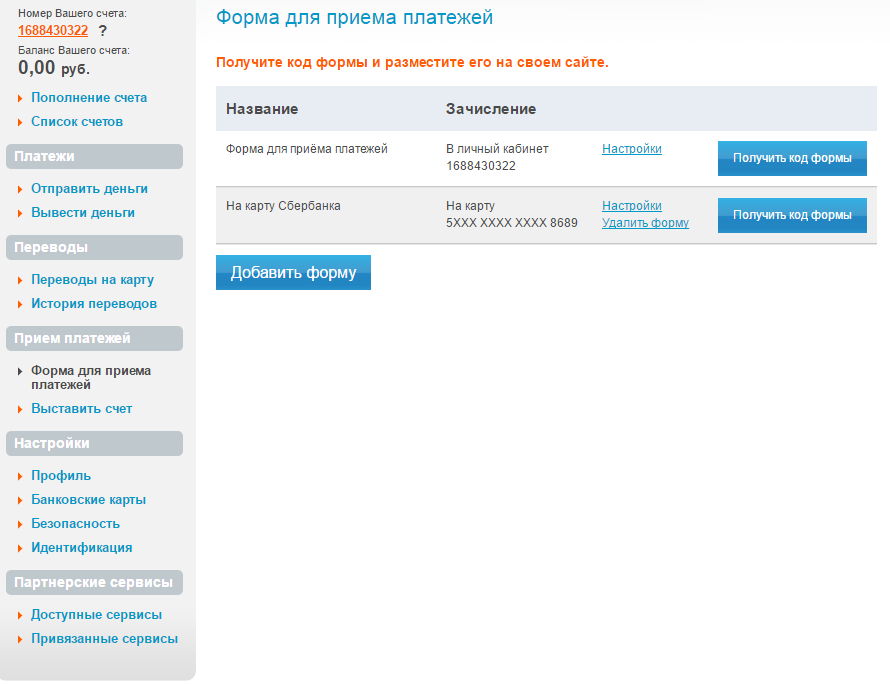
Task: Open Настройки for На карту Сбербанка
Action: click(632, 205)
